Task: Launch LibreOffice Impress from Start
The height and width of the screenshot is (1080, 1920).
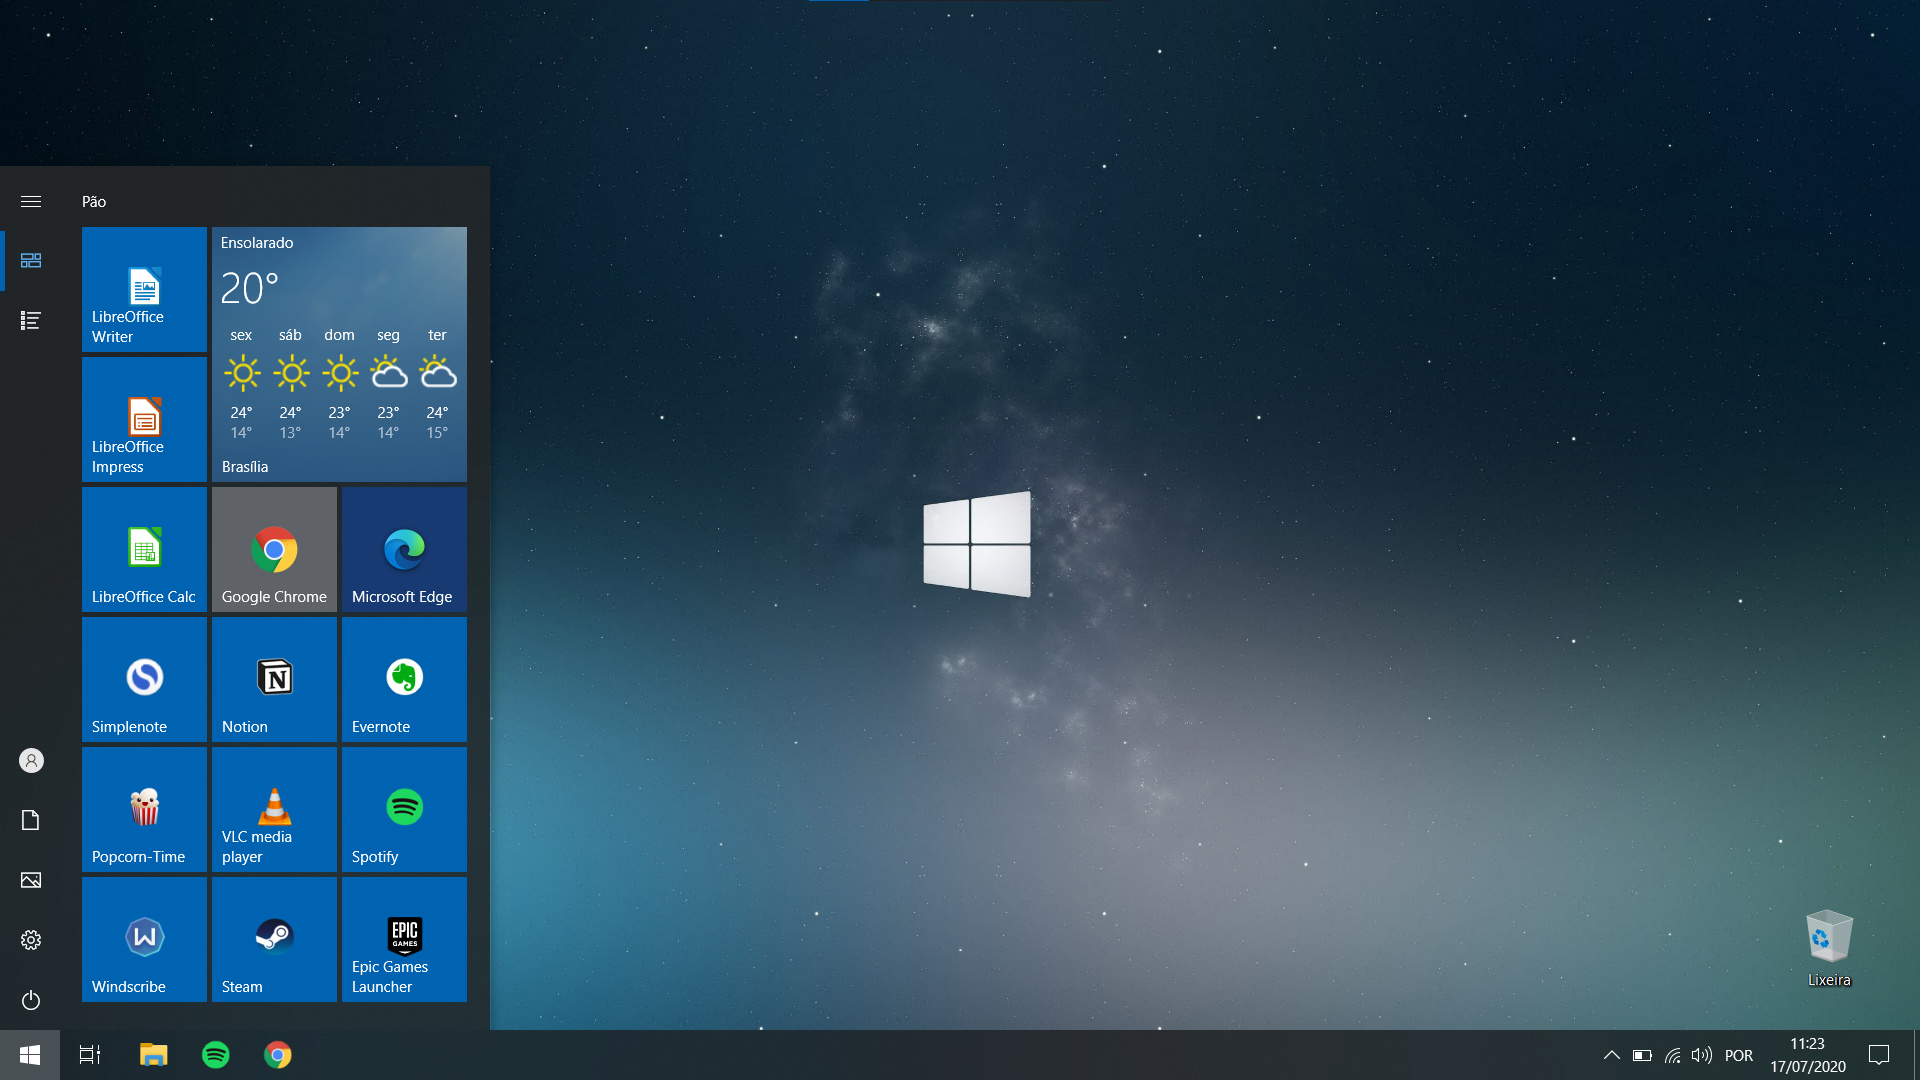Action: coord(144,419)
